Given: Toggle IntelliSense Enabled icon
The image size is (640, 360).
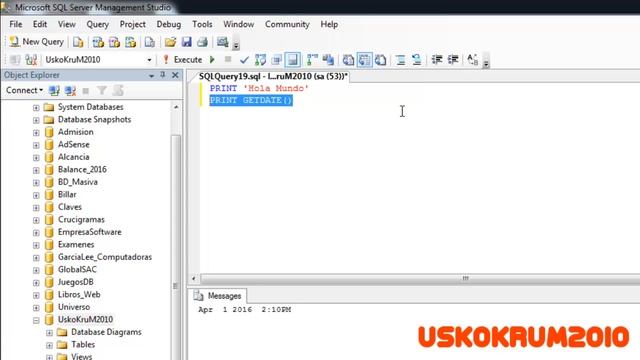Looking at the screenshot, I should point(293,60).
